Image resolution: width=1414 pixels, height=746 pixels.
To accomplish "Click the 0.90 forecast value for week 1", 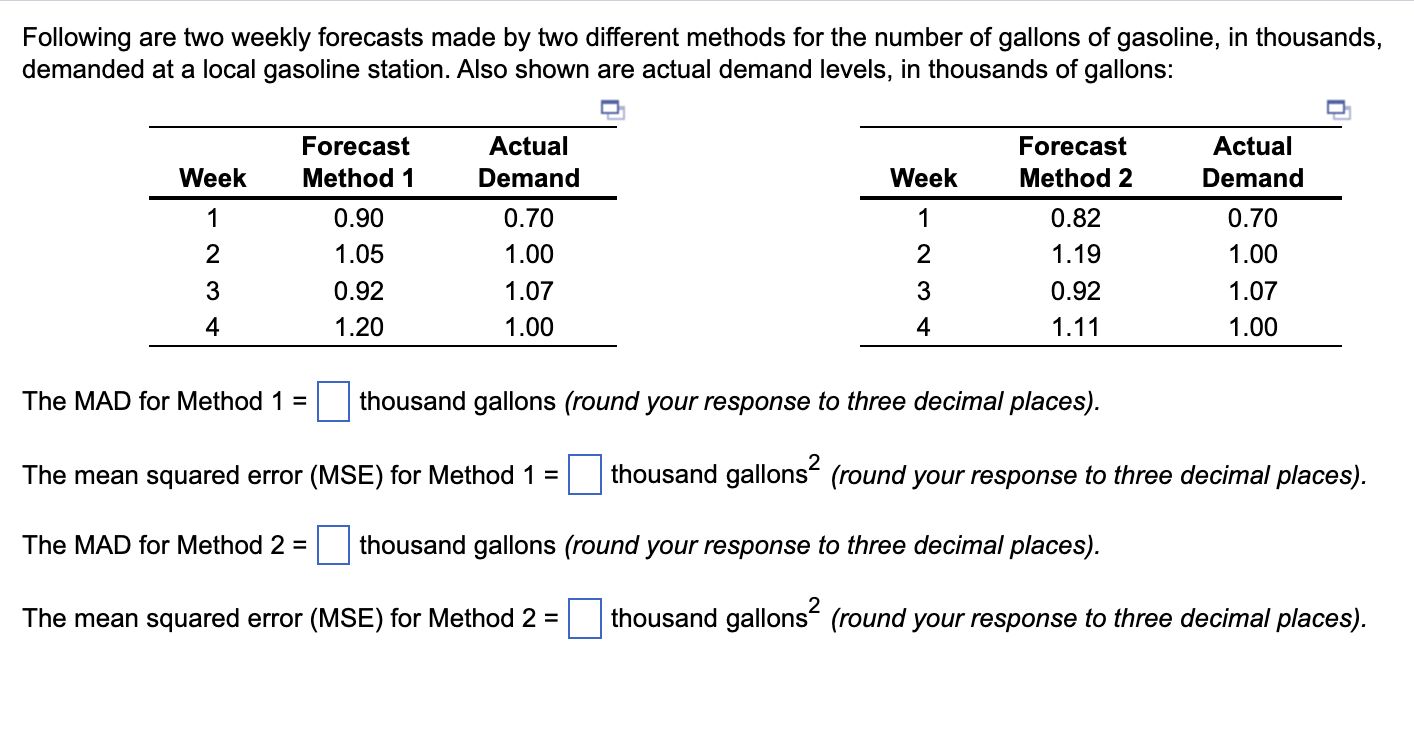I will [x=358, y=218].
